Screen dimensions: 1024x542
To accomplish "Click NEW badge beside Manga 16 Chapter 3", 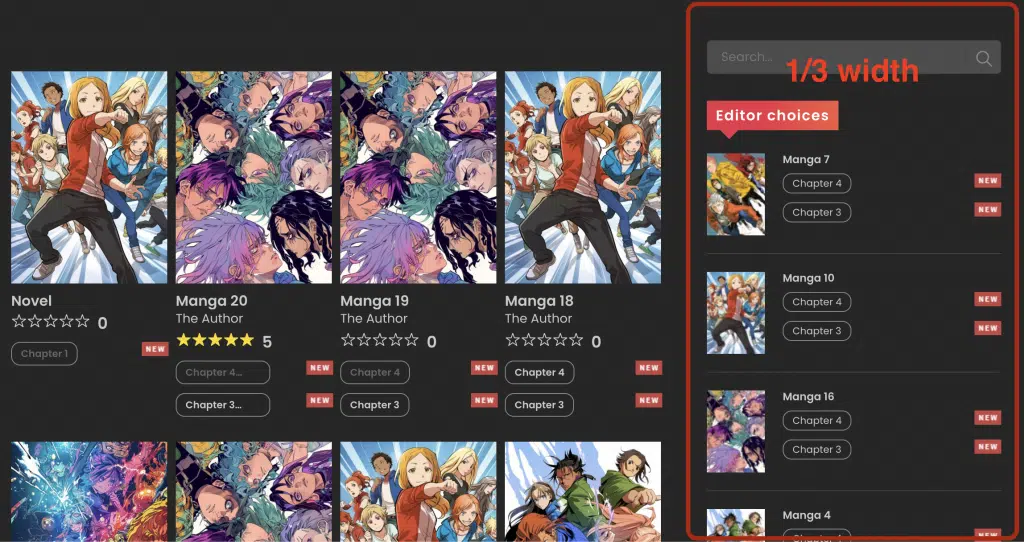I will point(987,446).
